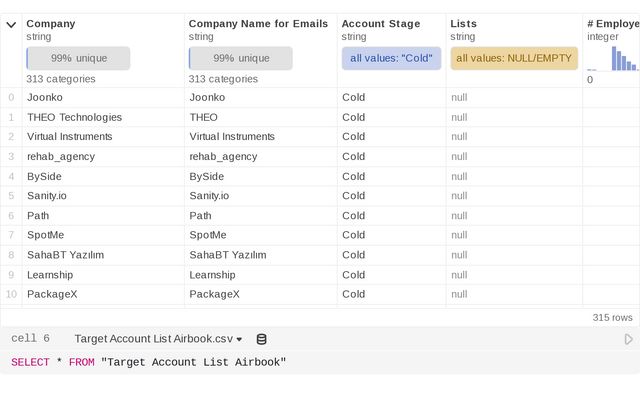The width and height of the screenshot is (640, 400).
Task: Select row number 10
Action: 11,294
